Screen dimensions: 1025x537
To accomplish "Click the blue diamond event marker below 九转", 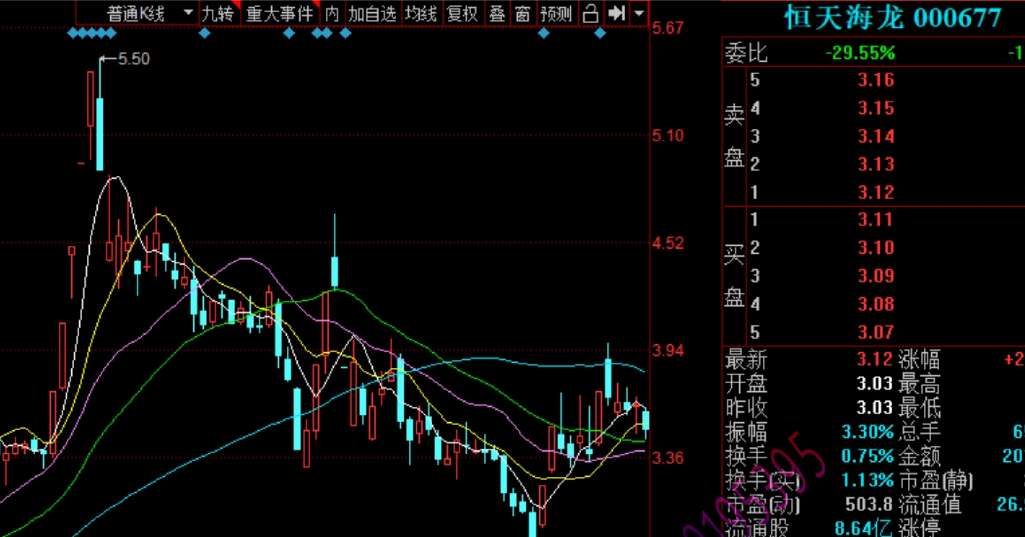I will click(205, 34).
